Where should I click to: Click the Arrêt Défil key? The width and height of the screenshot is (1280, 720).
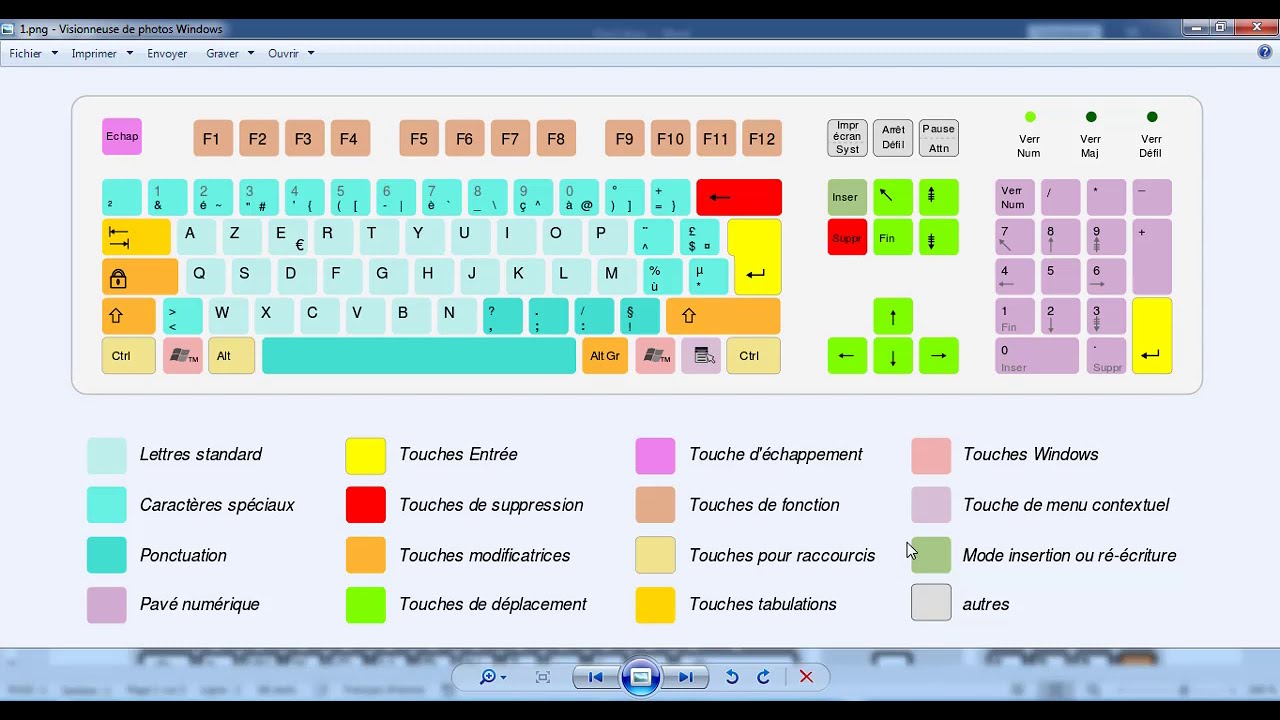(893, 138)
